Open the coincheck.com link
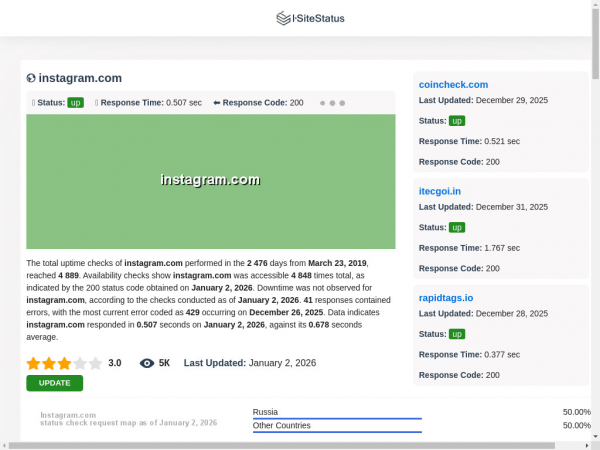Screen dimensions: 600x450 [x=453, y=84]
